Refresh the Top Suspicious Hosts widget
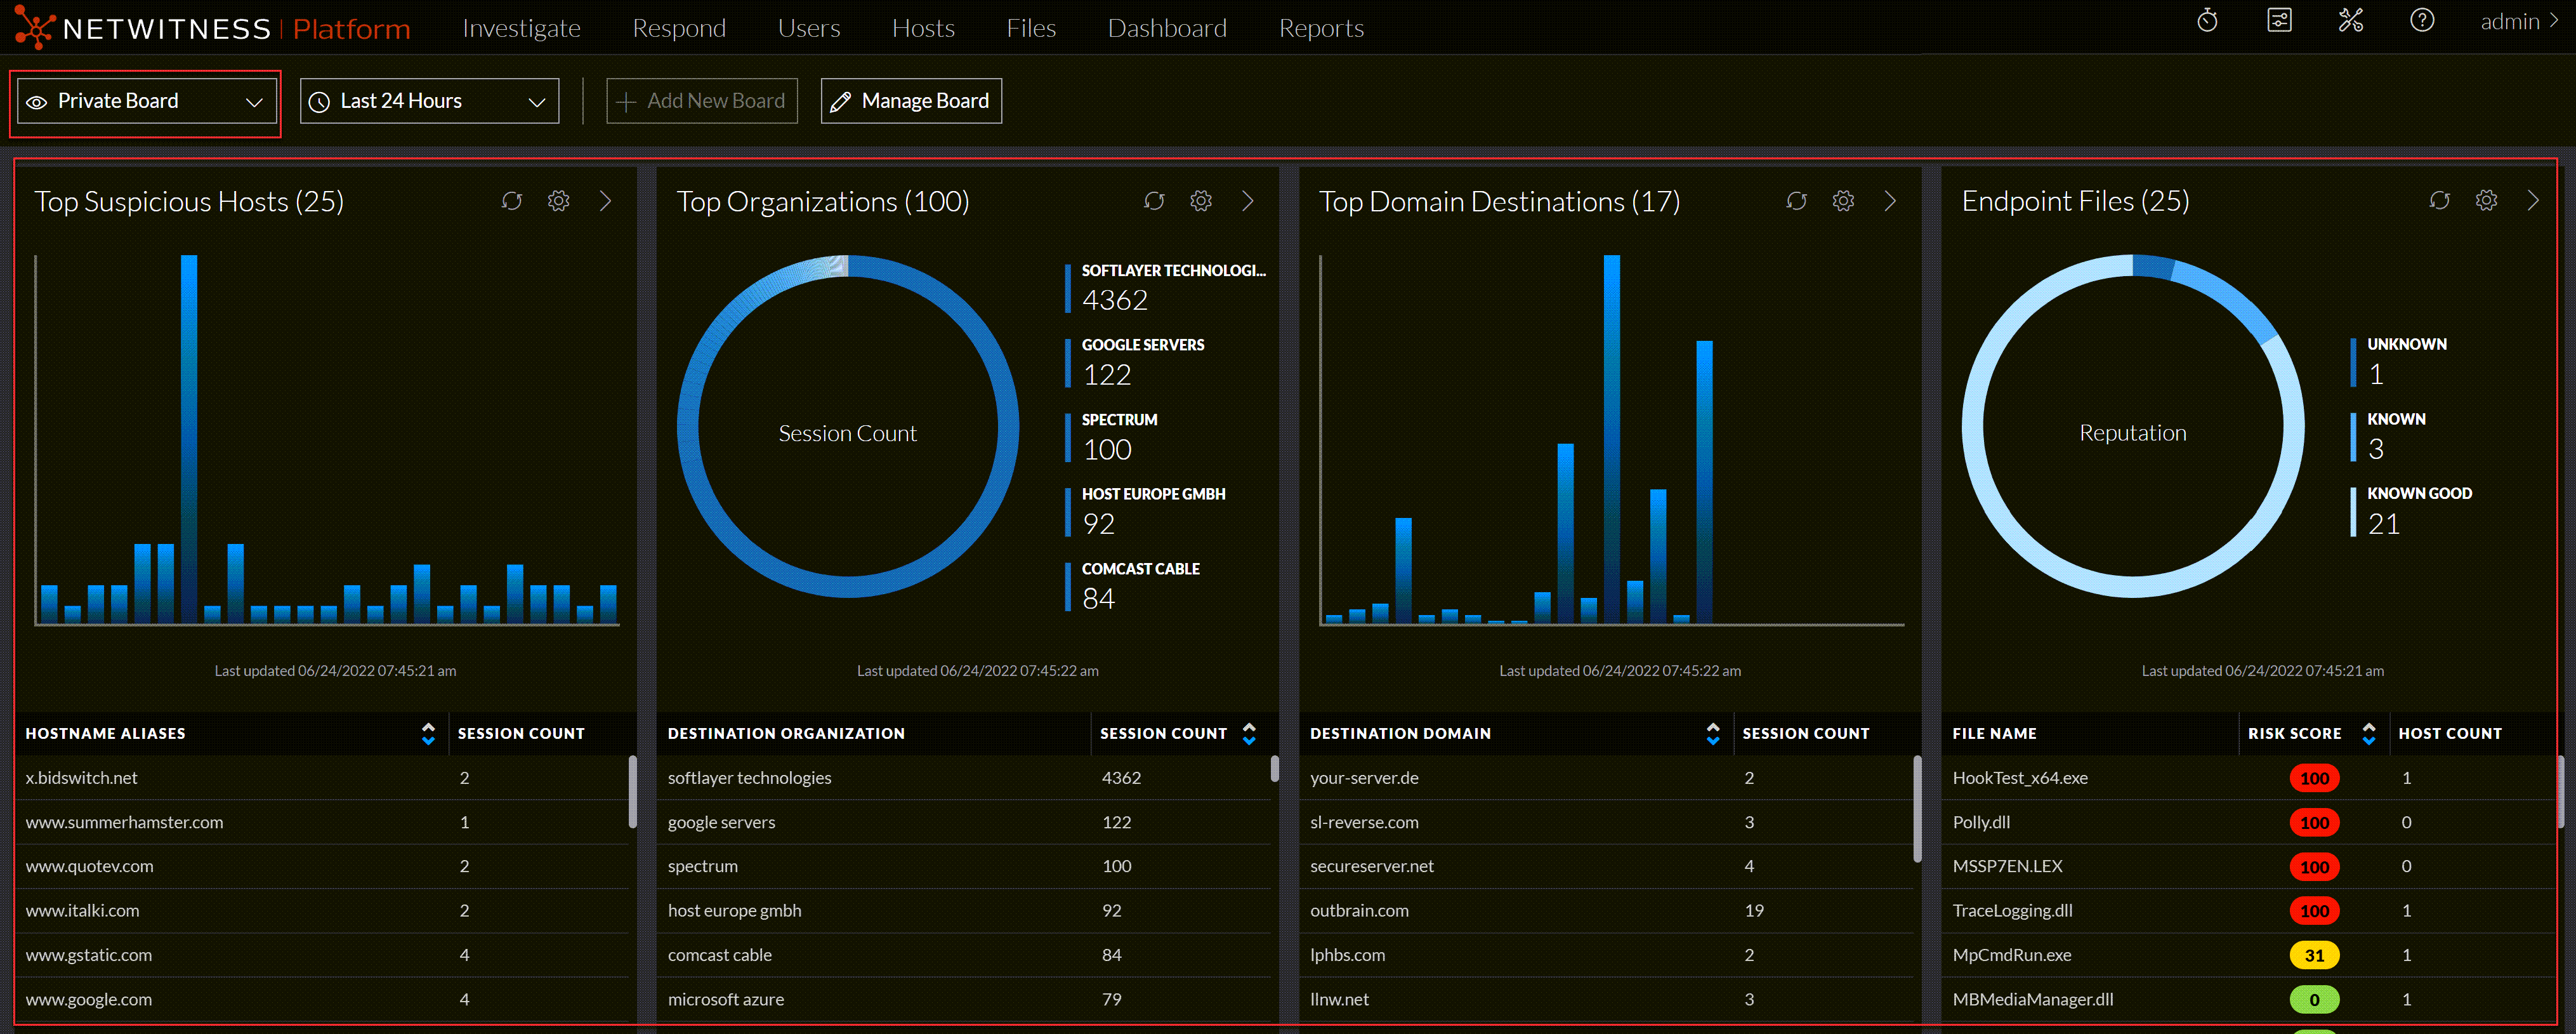Viewport: 2576px width, 1034px height. (512, 201)
